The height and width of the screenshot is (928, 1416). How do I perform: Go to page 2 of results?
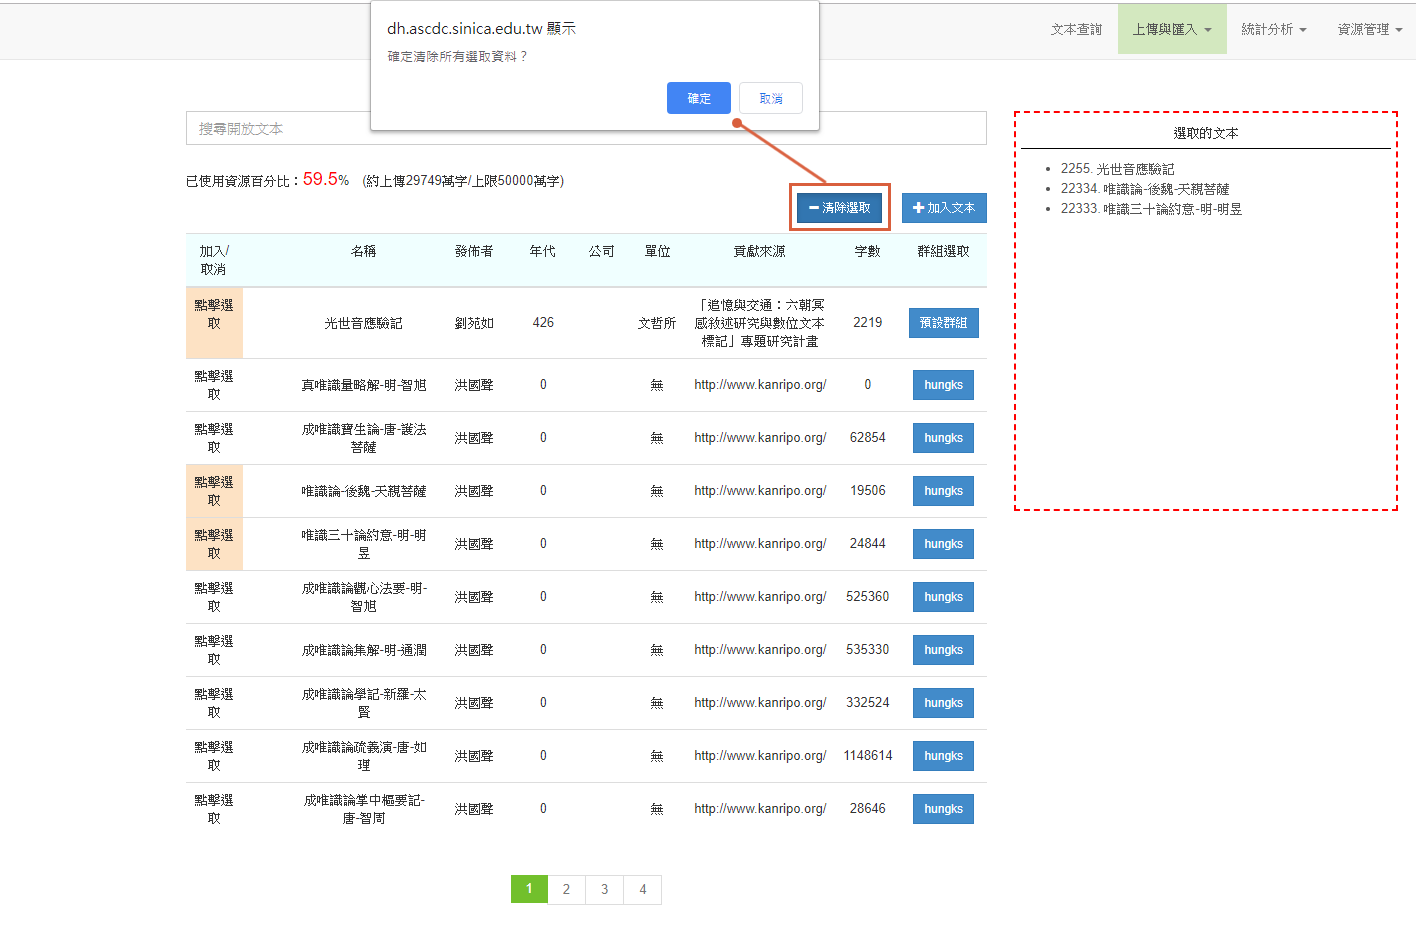click(566, 889)
